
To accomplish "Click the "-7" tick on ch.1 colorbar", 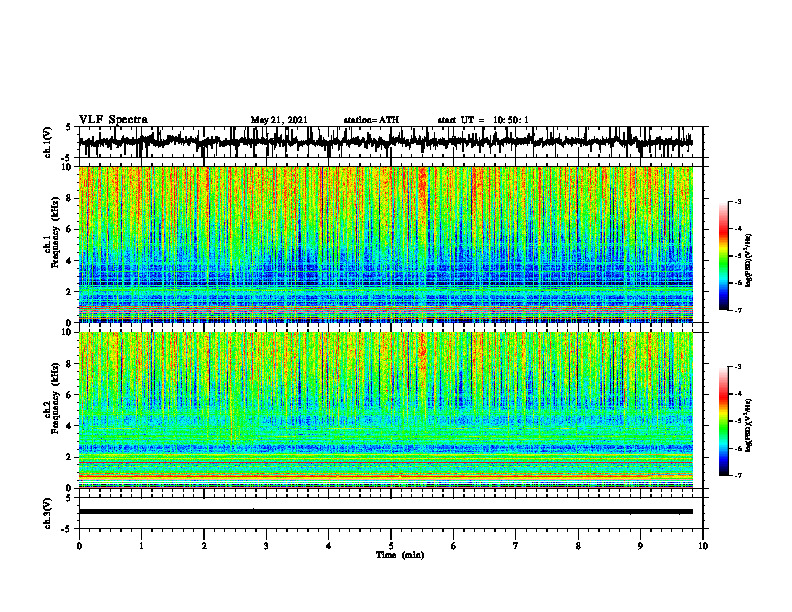I will pos(738,310).
